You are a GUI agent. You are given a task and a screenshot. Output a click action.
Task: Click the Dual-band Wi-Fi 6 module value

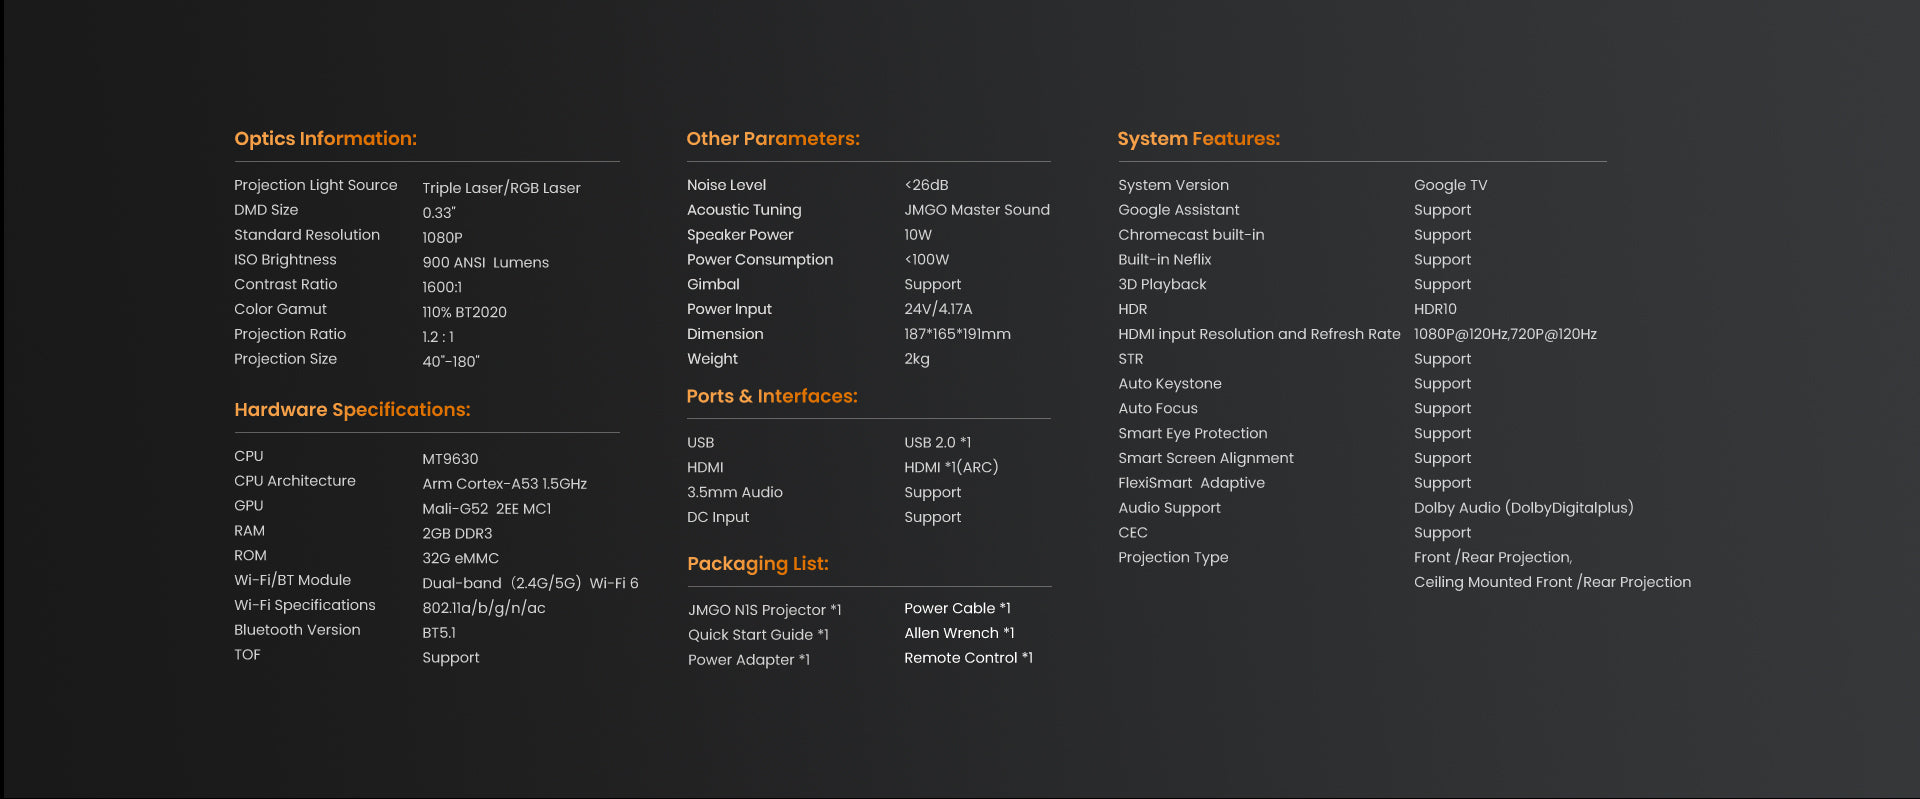[x=530, y=583]
